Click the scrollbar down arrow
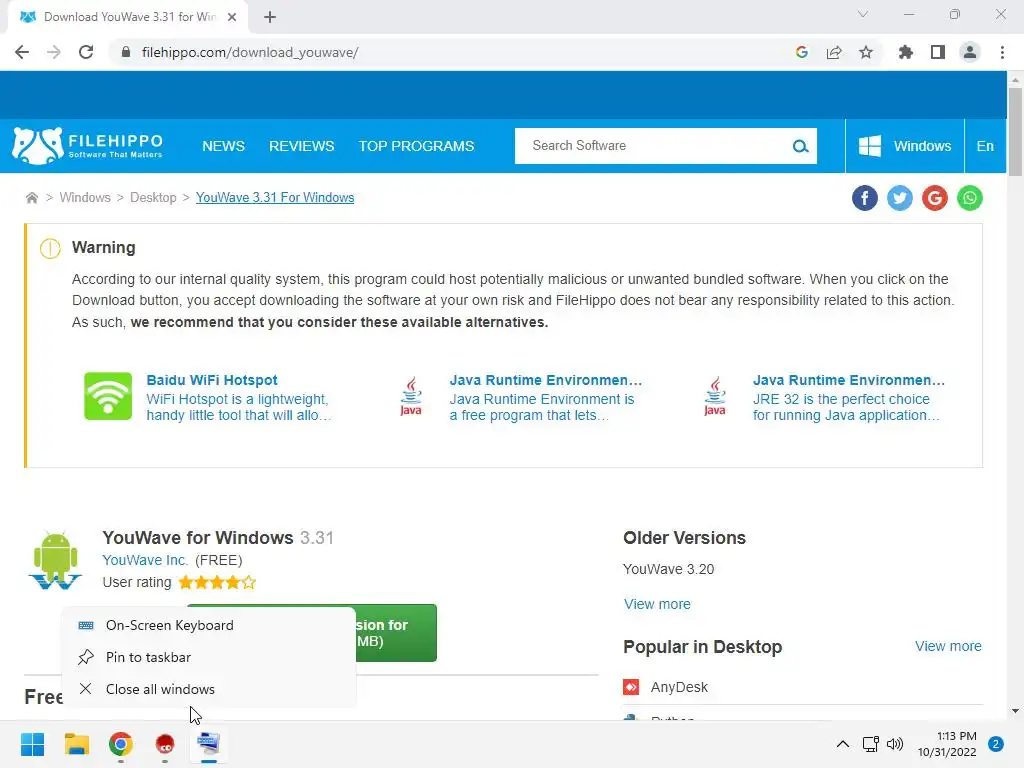This screenshot has width=1024, height=768. [x=1015, y=711]
